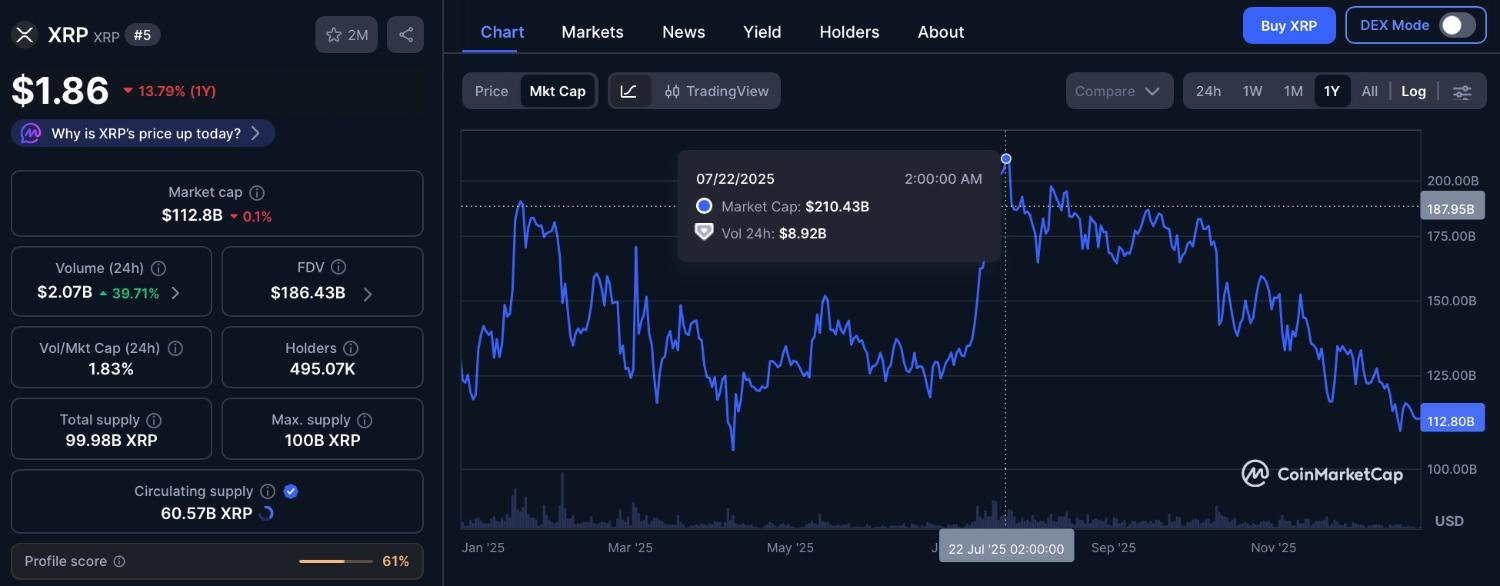Expand the FDV details chevron

point(367,293)
